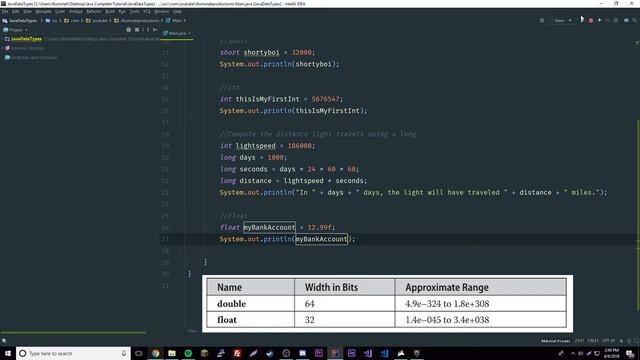Open the Navigate menu
The height and width of the screenshot is (360, 640).
pyautogui.click(x=43, y=11)
